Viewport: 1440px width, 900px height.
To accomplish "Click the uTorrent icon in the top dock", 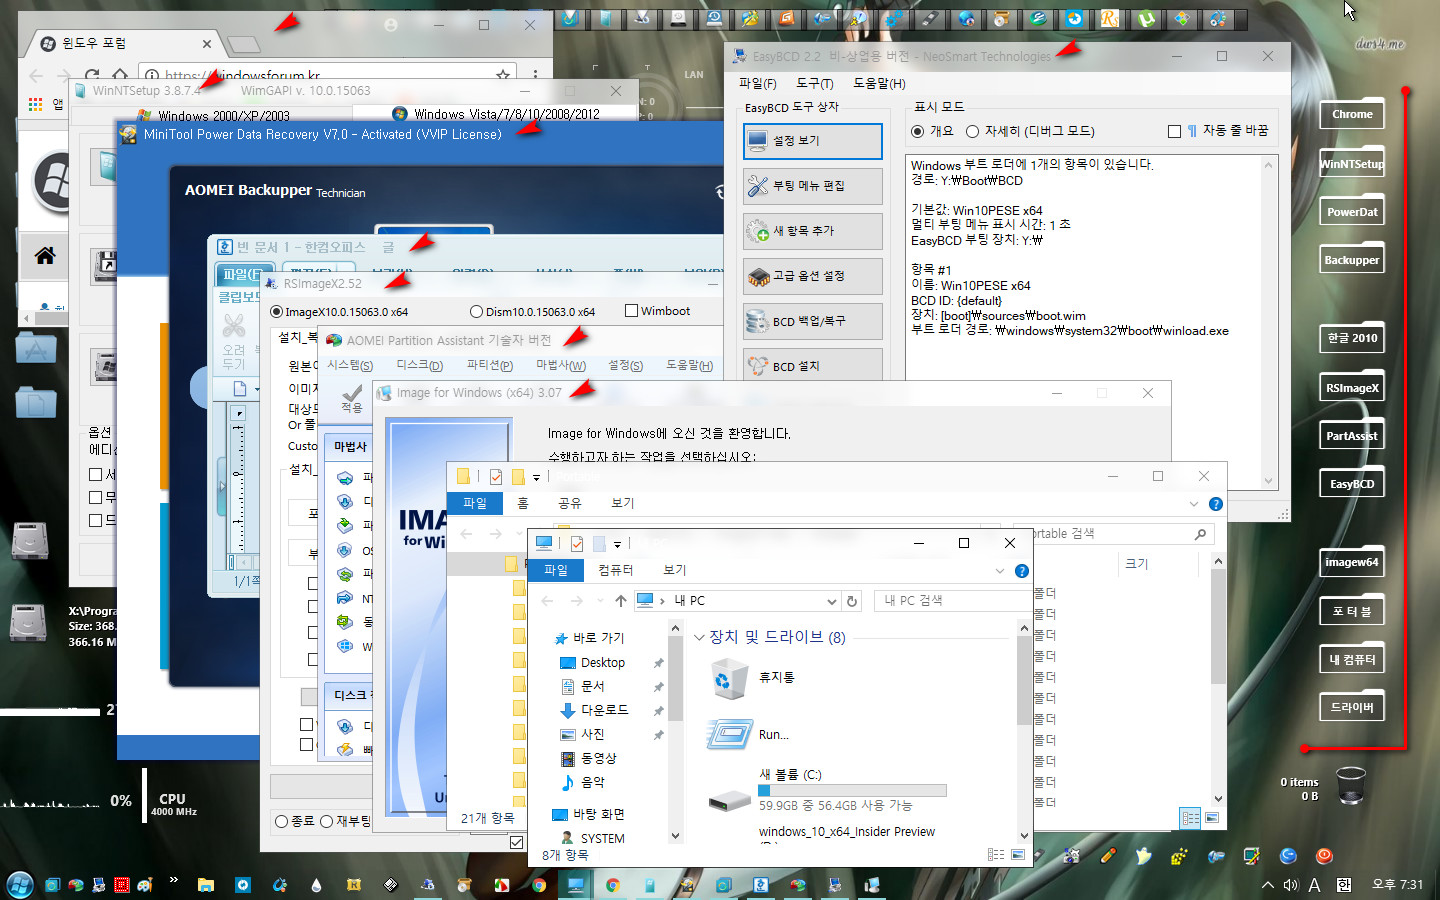I will point(1146,18).
